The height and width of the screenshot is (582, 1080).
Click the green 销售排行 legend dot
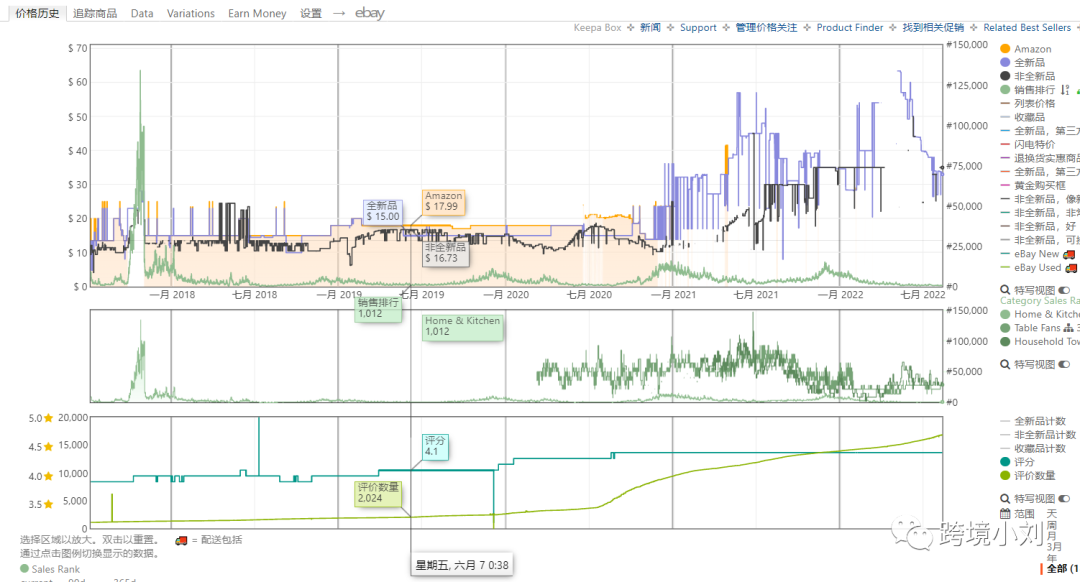[x=1005, y=90]
